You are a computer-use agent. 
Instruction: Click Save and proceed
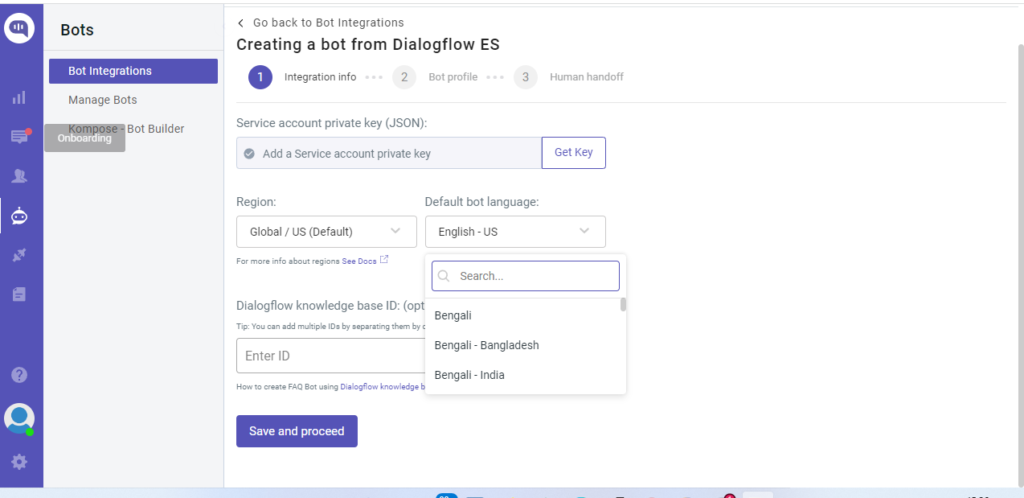(296, 431)
